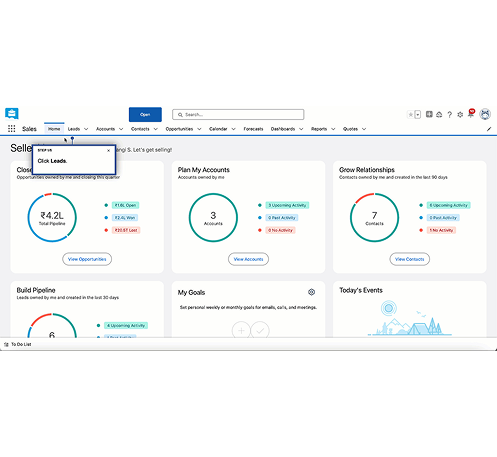The image size is (497, 457).
Task: Open the Quotes tab
Action: point(350,129)
